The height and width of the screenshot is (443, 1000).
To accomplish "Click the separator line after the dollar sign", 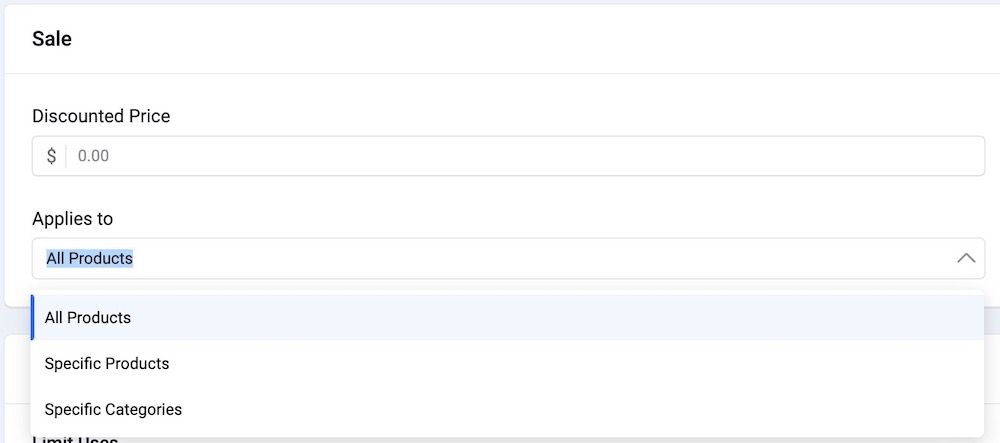I will click(66, 156).
